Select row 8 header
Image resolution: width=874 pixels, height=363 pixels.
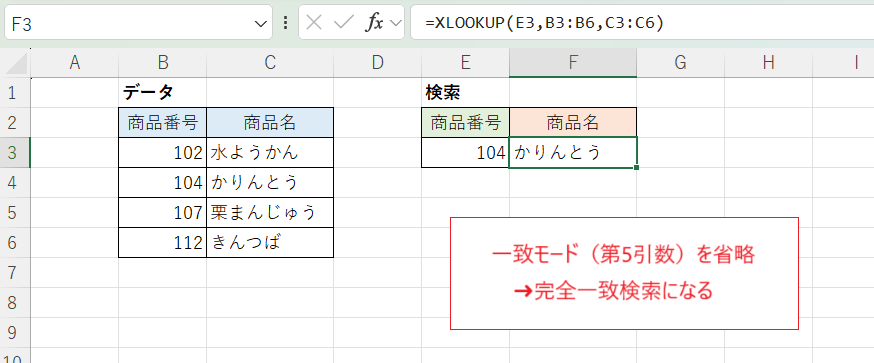(x=15, y=303)
